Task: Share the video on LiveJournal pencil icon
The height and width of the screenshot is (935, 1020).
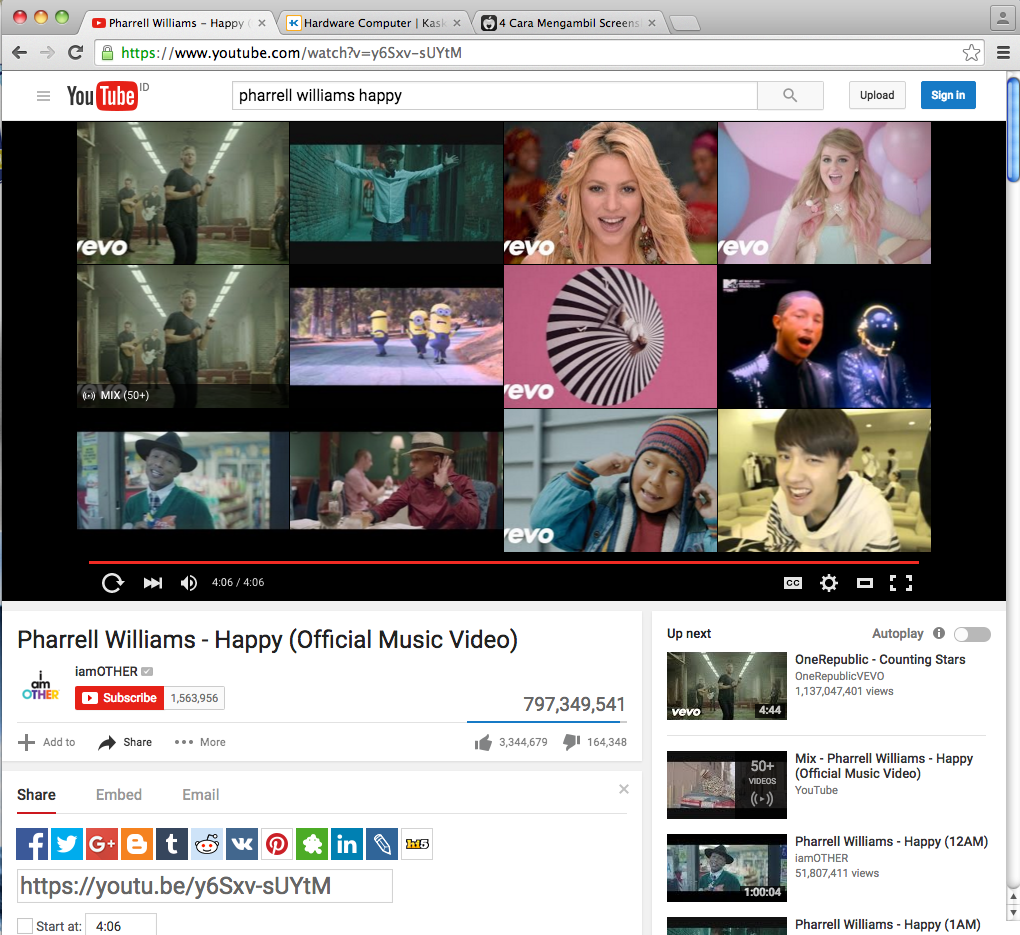Action: click(x=382, y=844)
